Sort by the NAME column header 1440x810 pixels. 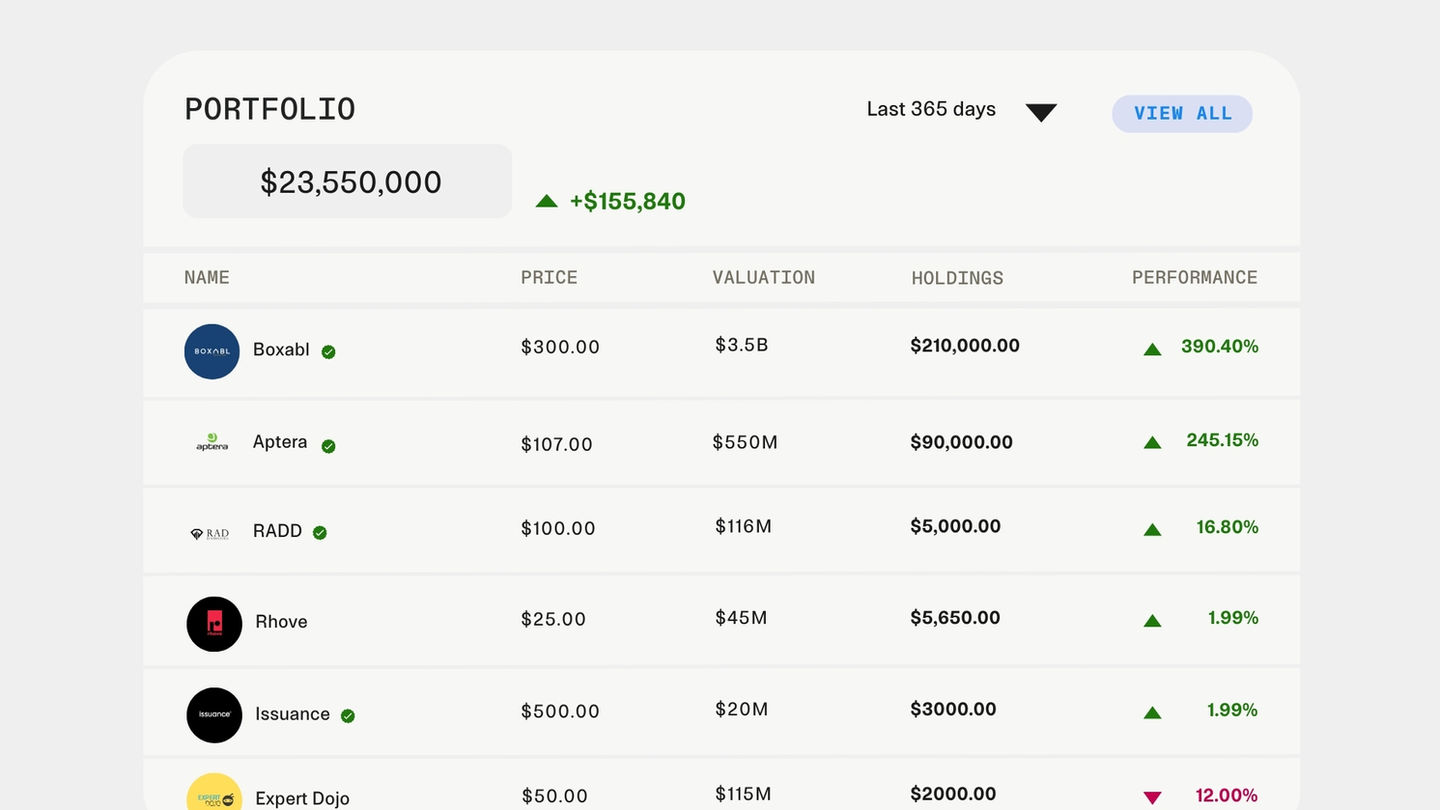click(x=207, y=277)
